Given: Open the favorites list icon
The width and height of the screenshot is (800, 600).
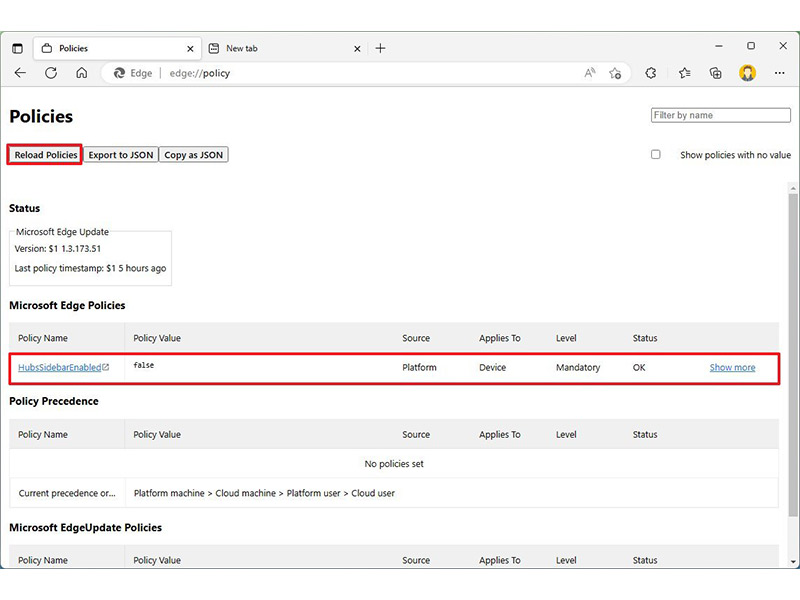Looking at the screenshot, I should point(685,73).
